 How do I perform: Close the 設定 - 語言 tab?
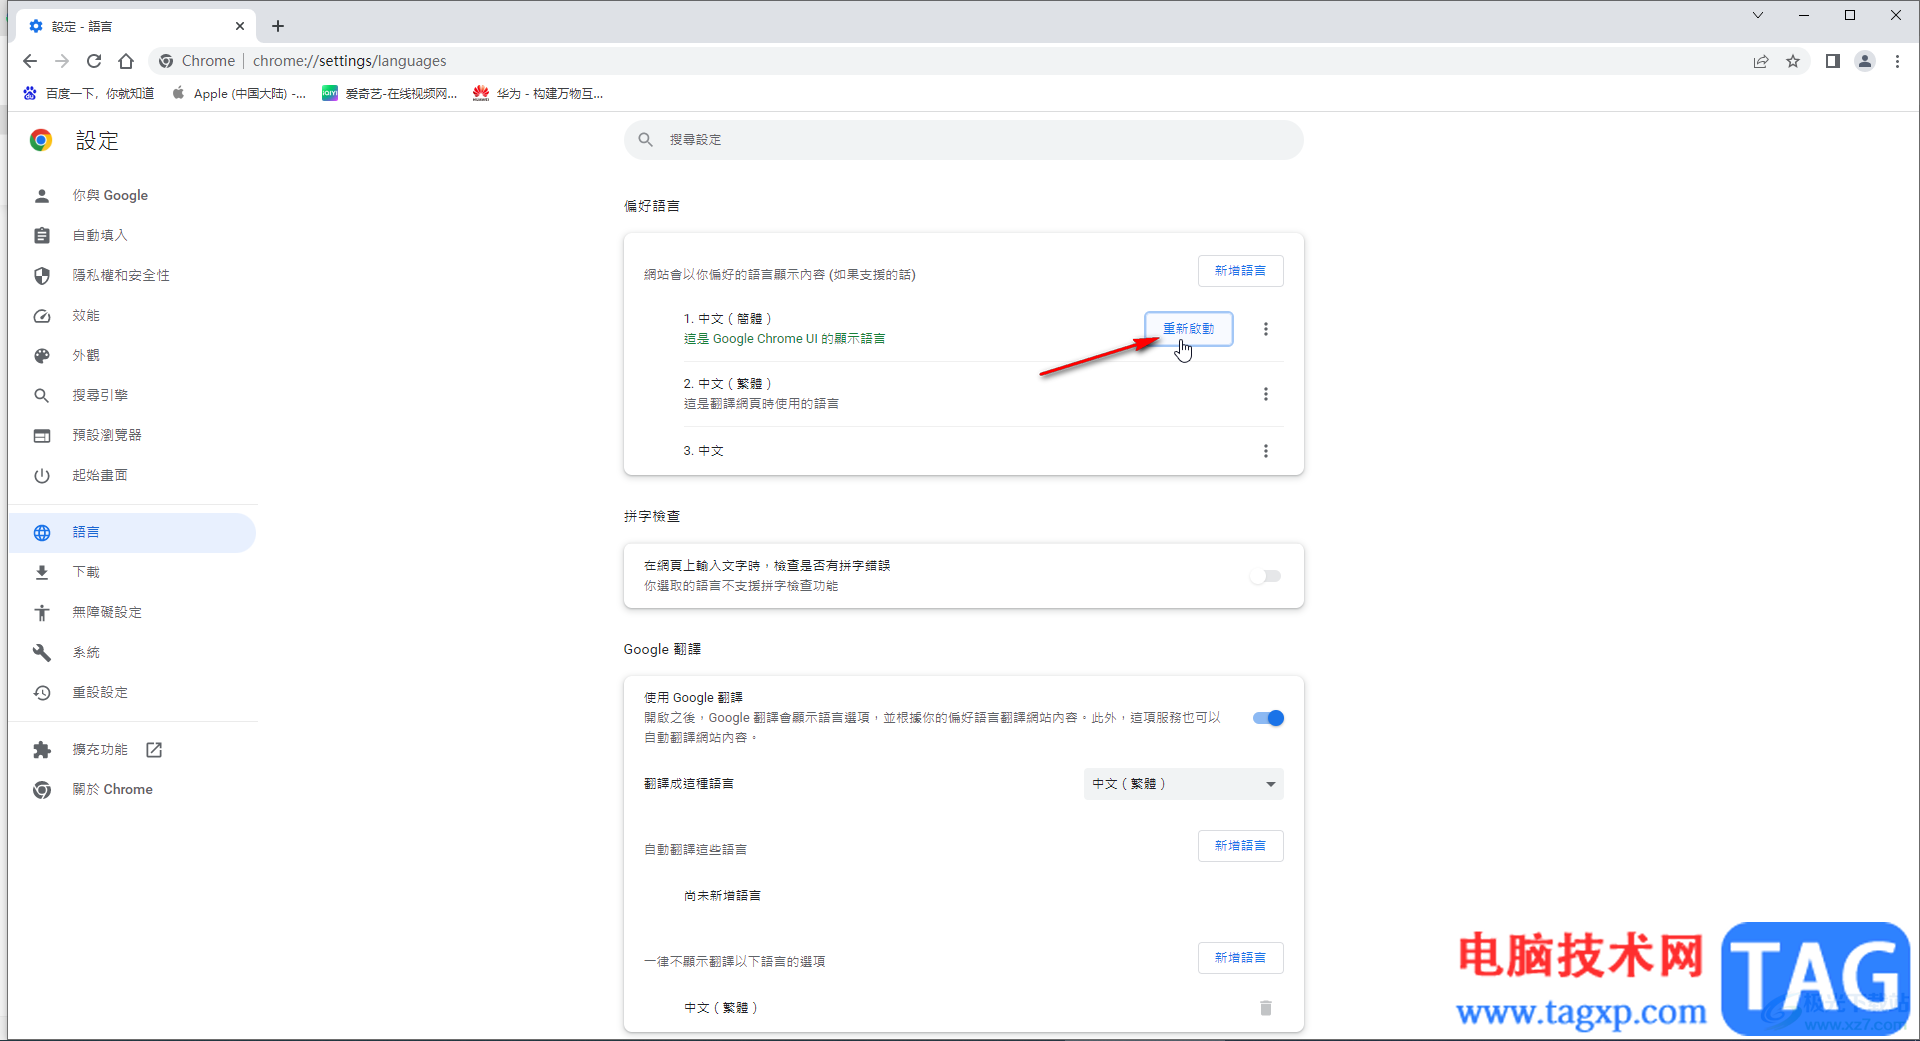coord(240,26)
